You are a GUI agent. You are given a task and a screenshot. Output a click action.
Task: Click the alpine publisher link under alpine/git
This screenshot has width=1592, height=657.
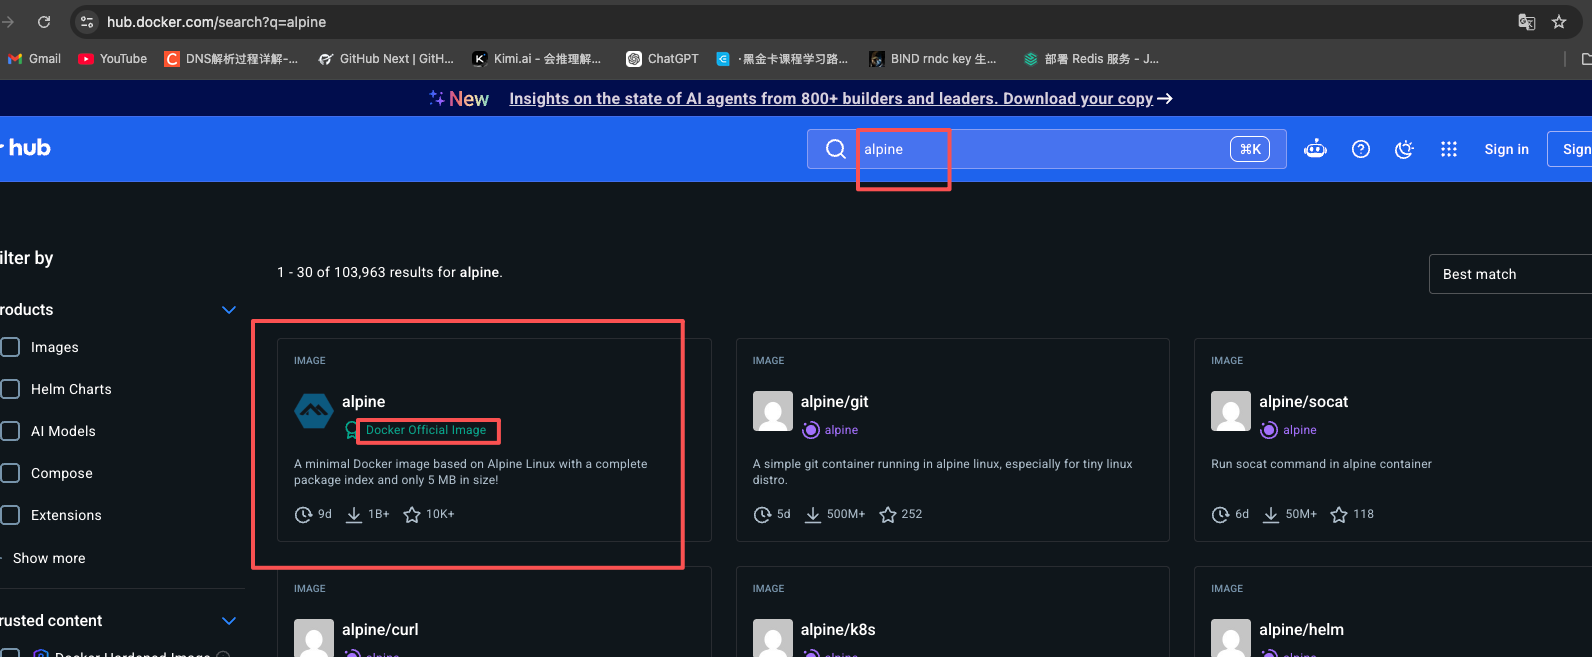(x=841, y=430)
